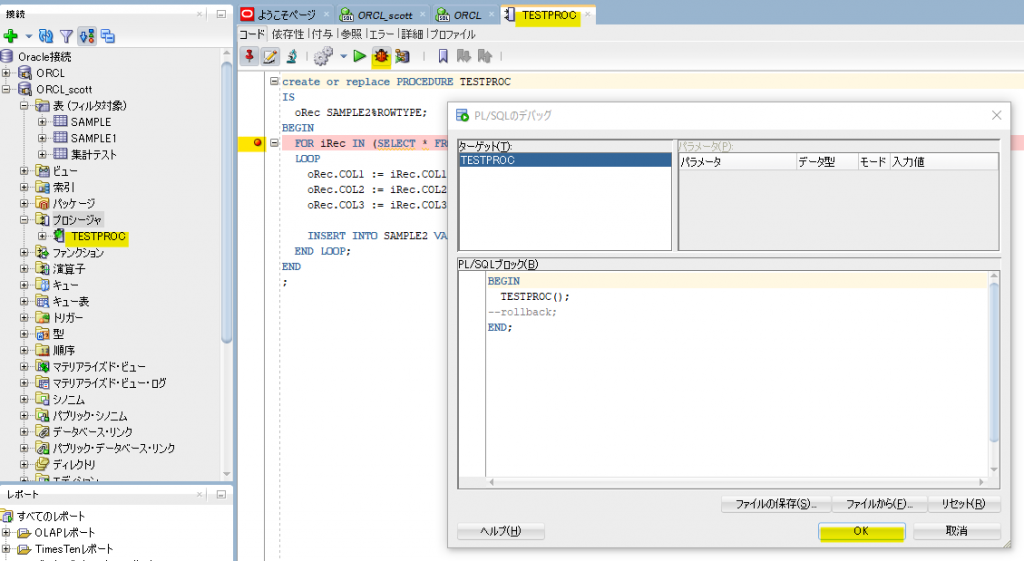Click the 取消 cancel button

(x=956, y=531)
